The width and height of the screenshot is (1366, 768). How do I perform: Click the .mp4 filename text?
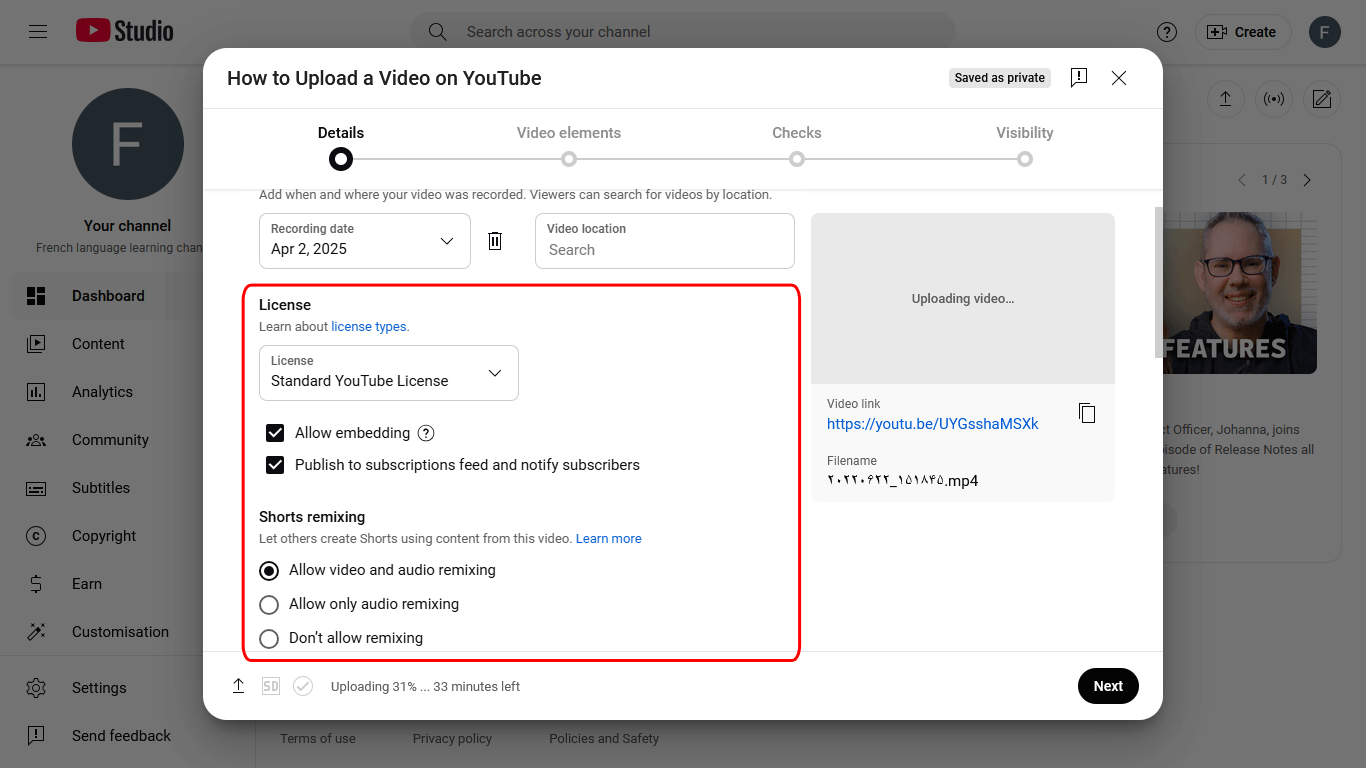[902, 481]
